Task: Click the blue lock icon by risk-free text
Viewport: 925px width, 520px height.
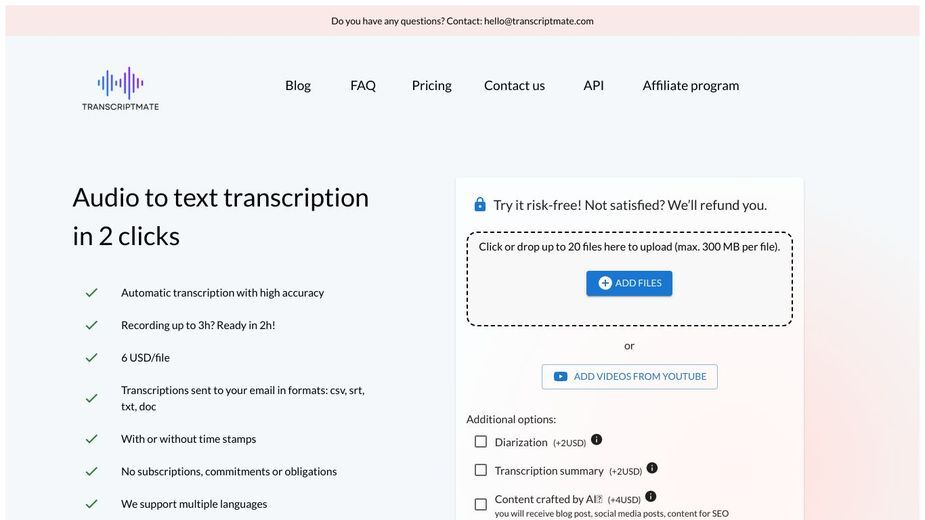Action: click(480, 204)
